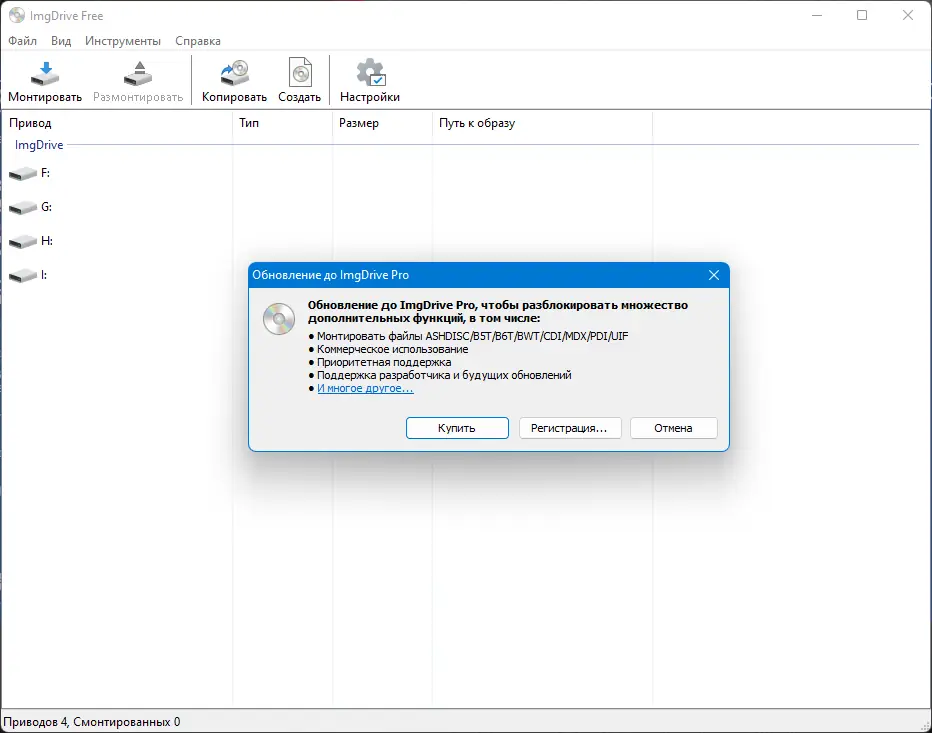
Task: Open the Инструменты menu
Action: click(x=122, y=41)
